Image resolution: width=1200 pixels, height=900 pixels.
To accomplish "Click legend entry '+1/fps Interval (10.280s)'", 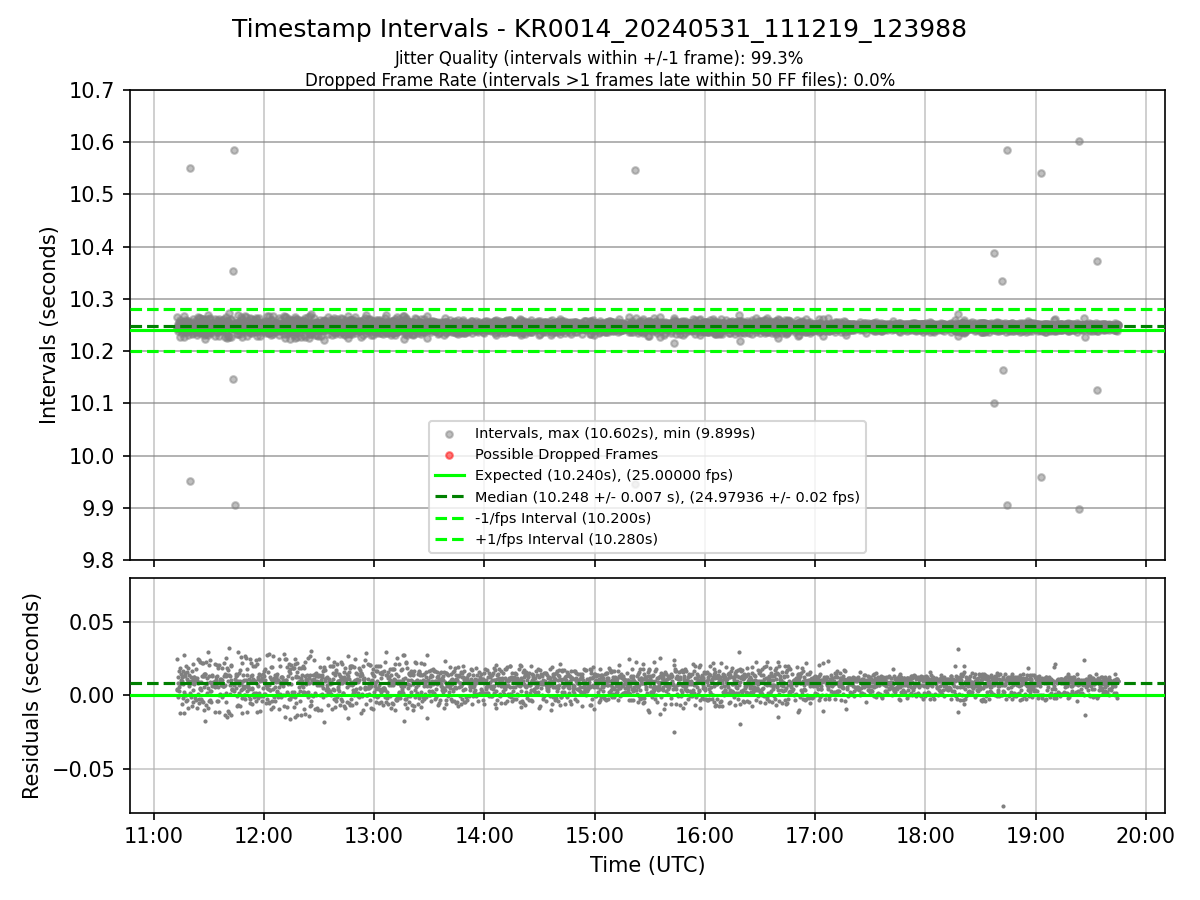I will 566,539.
